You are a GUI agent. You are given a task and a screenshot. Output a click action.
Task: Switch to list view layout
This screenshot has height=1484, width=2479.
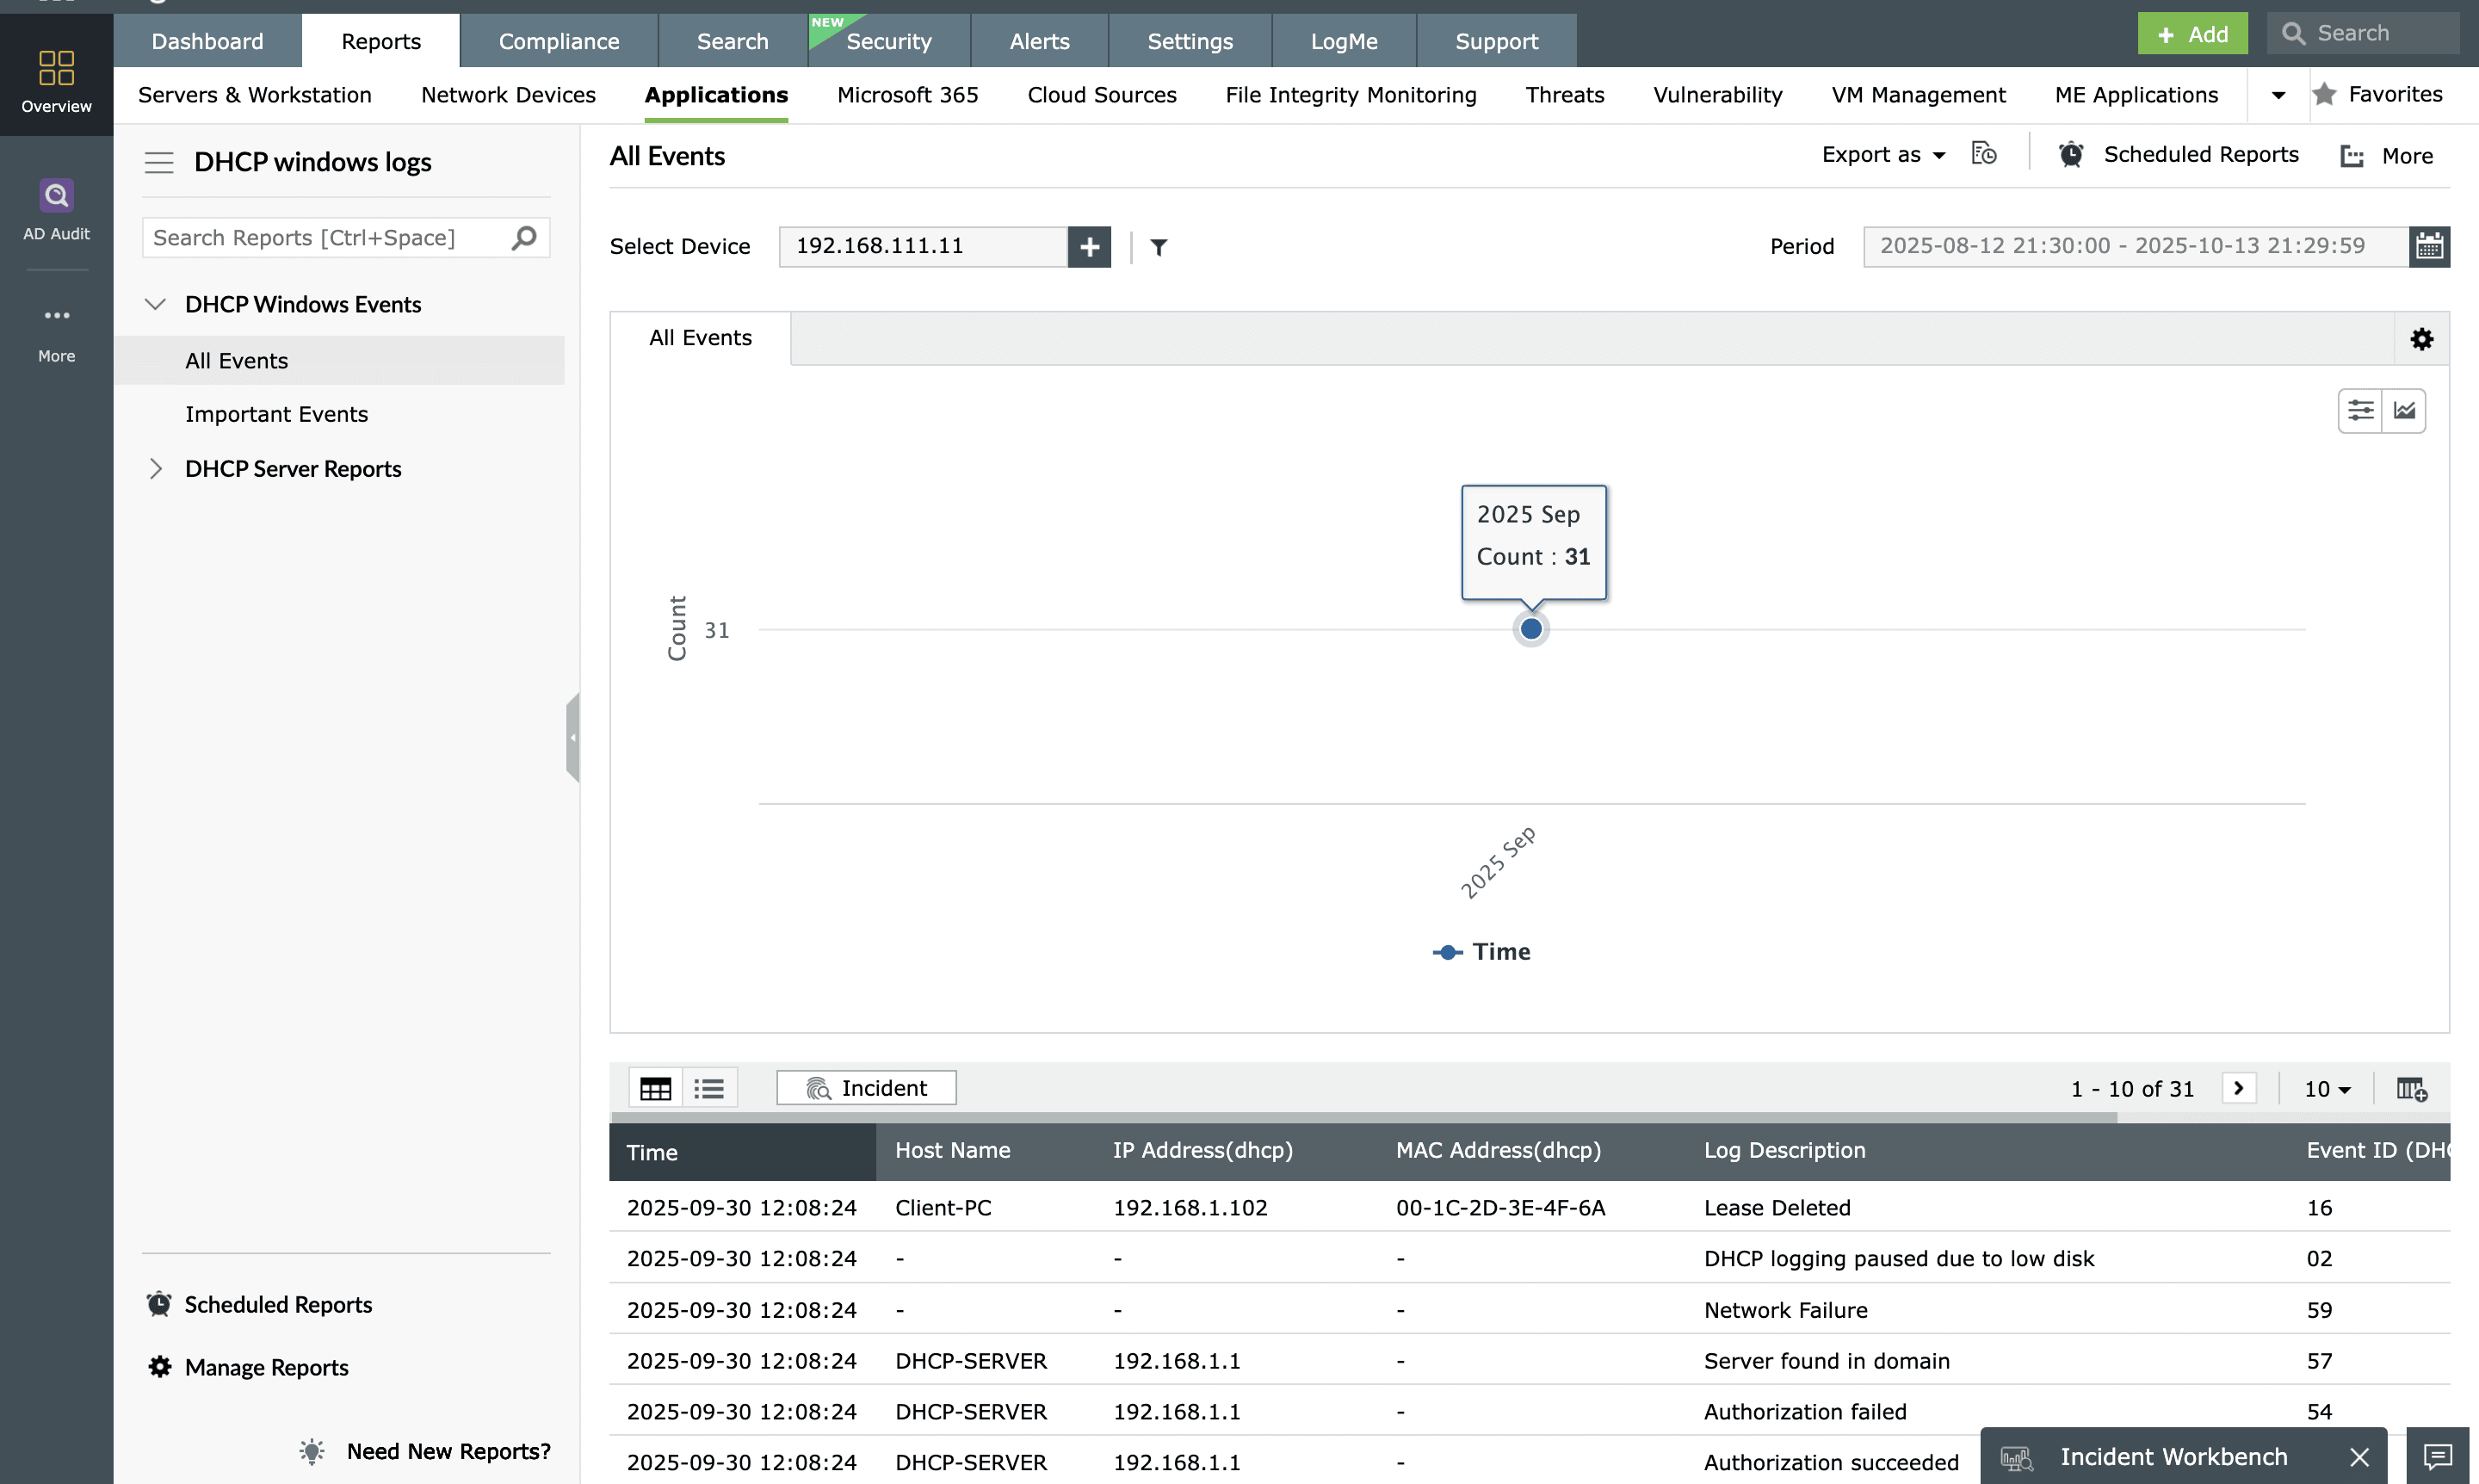709,1088
